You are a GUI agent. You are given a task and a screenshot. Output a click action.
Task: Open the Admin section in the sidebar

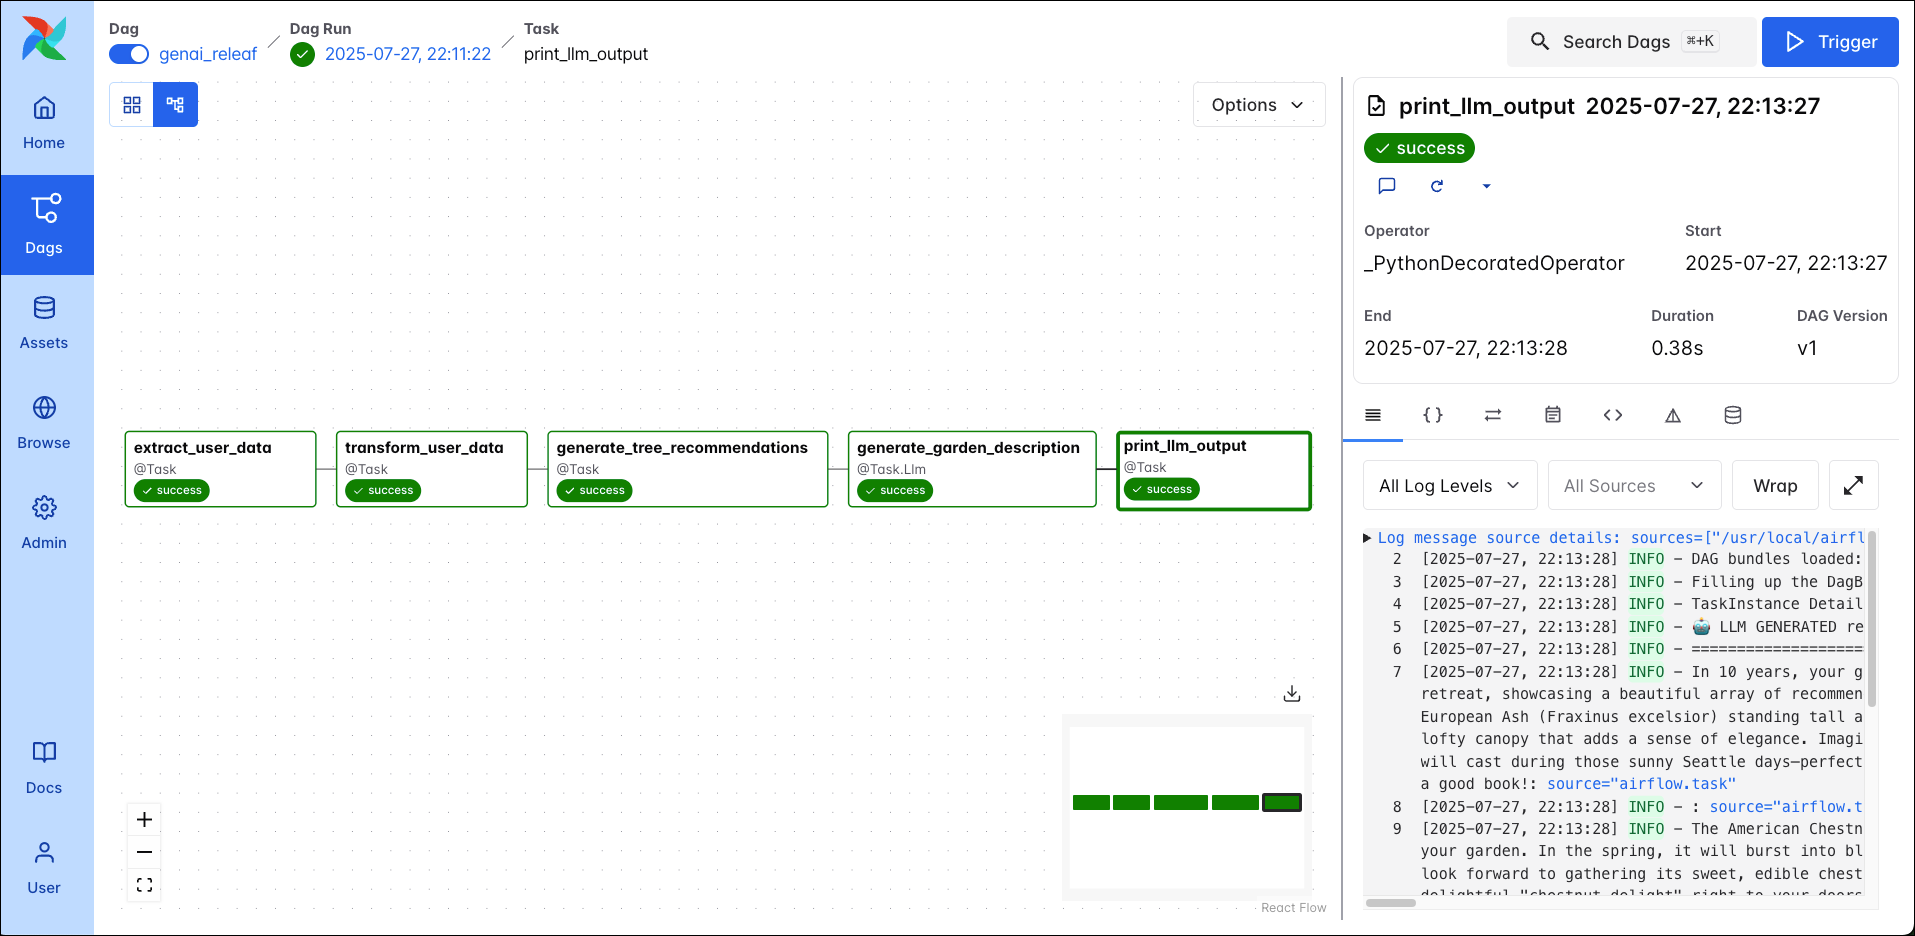tap(45, 520)
